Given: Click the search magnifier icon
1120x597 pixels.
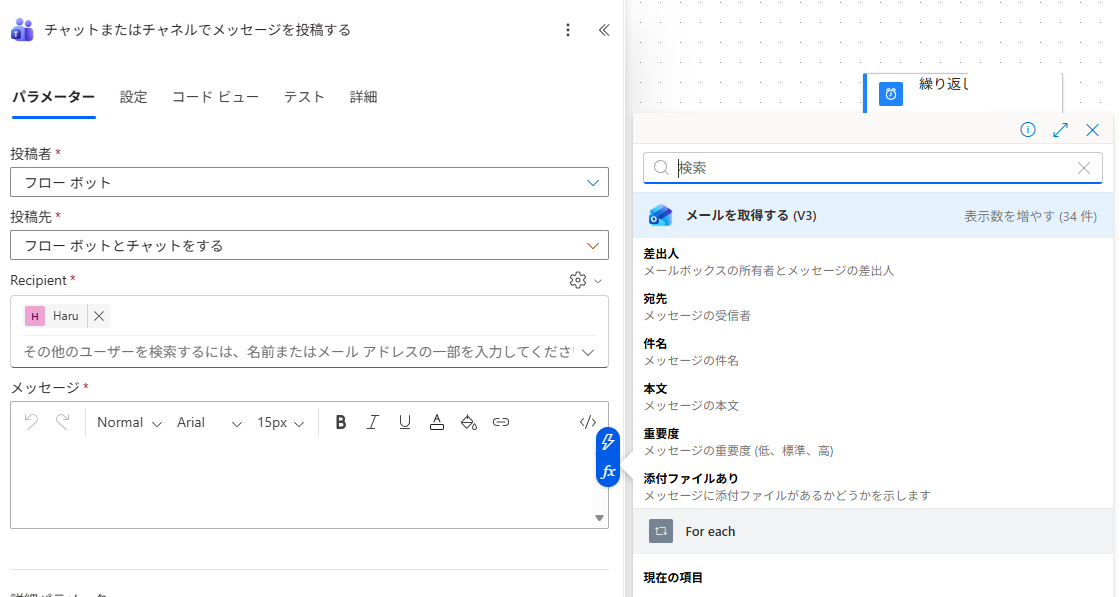Looking at the screenshot, I should pos(661,168).
